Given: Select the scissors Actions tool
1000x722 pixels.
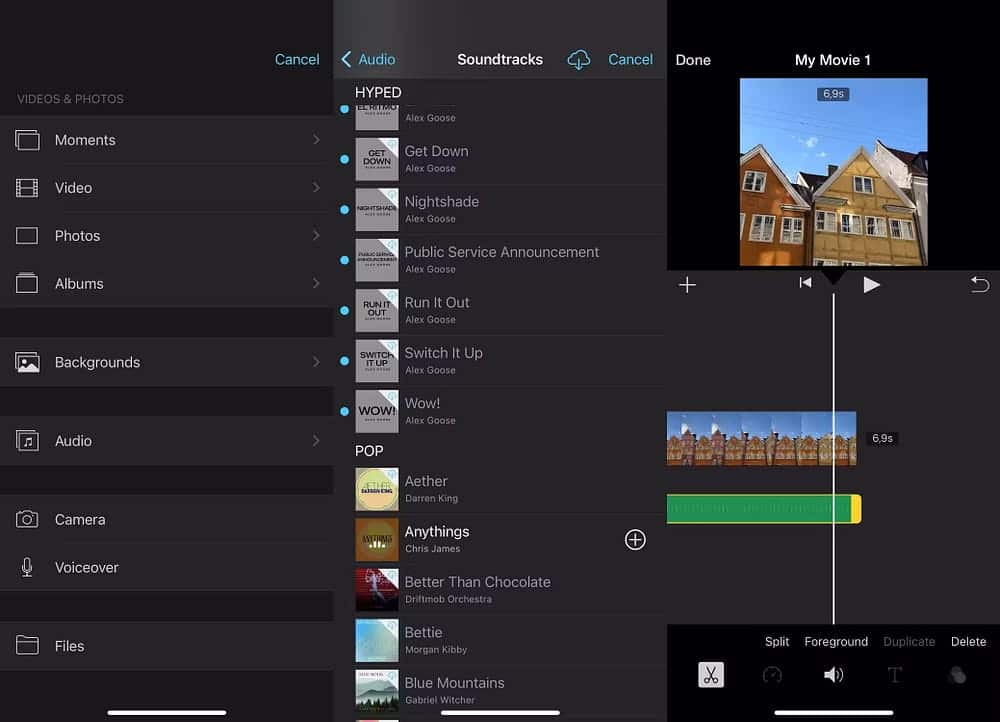Looking at the screenshot, I should (711, 675).
